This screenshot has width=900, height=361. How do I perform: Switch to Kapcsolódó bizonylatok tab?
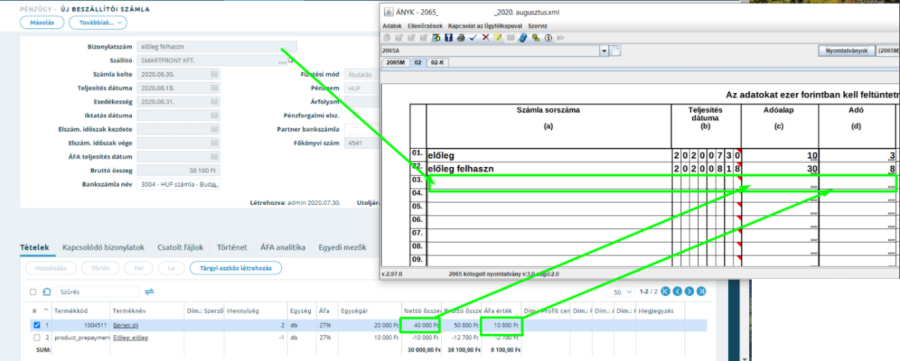pos(103,247)
